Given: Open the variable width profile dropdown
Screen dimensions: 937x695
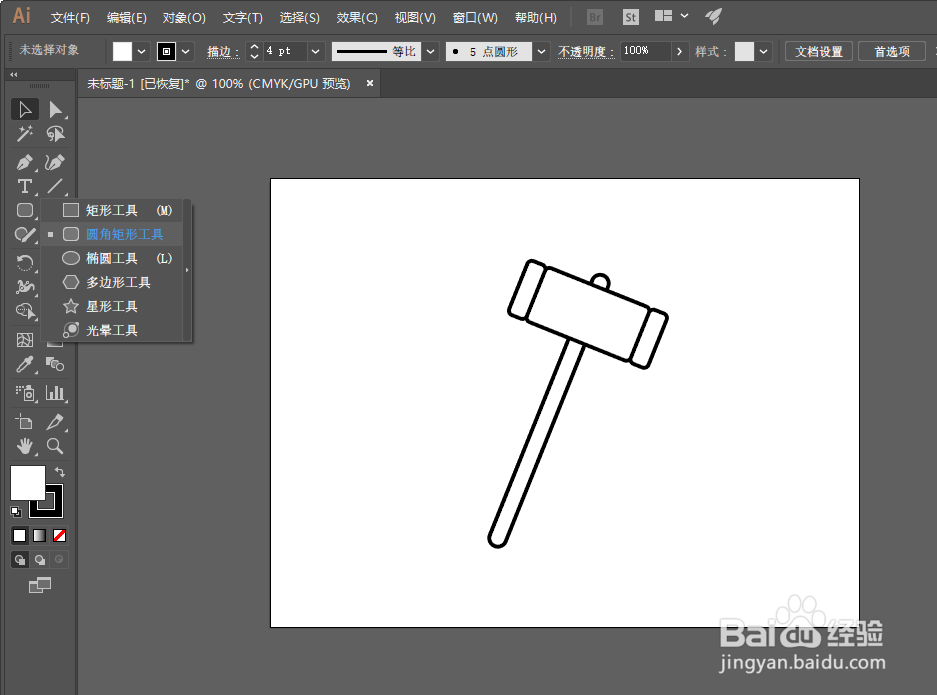Looking at the screenshot, I should [x=431, y=51].
